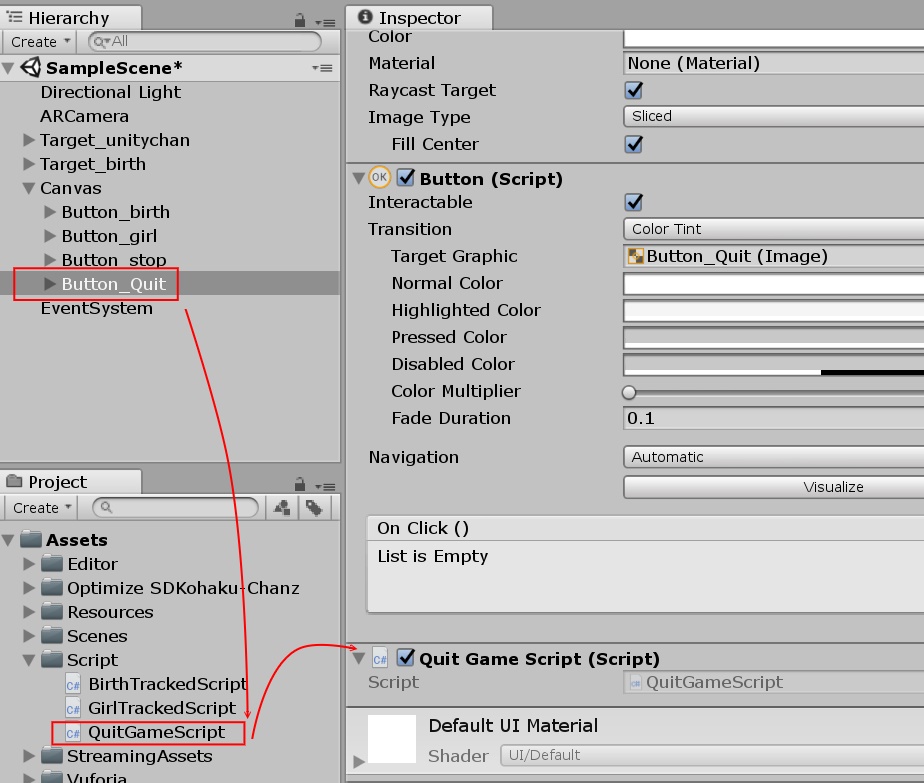
Task: Toggle the Fill Center checkbox
Action: (x=634, y=144)
